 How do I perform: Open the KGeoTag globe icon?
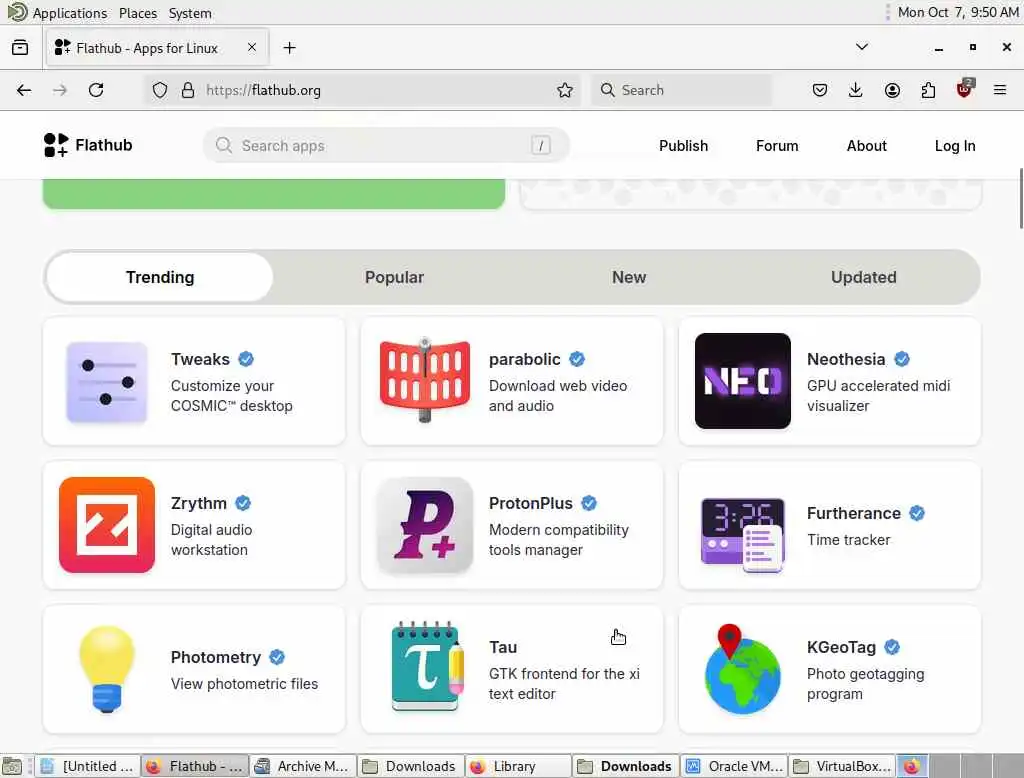[x=743, y=669]
